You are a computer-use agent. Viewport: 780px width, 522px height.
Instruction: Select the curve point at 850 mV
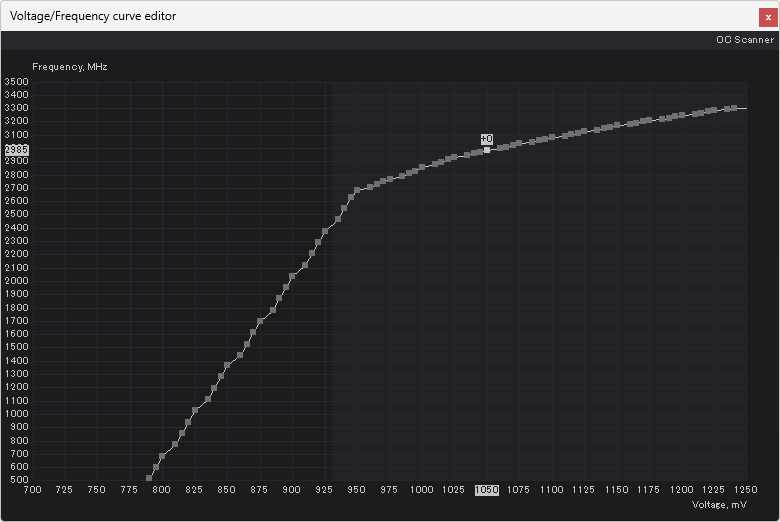(227, 365)
